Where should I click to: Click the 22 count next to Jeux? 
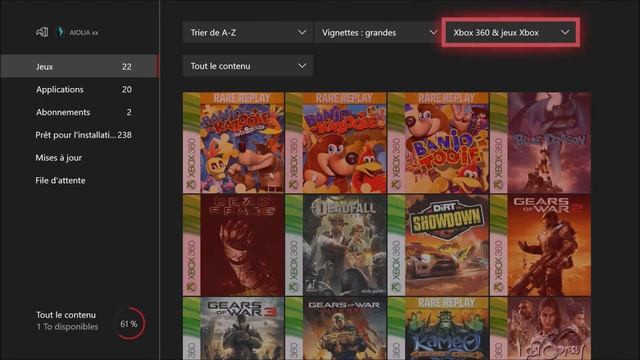tap(127, 67)
